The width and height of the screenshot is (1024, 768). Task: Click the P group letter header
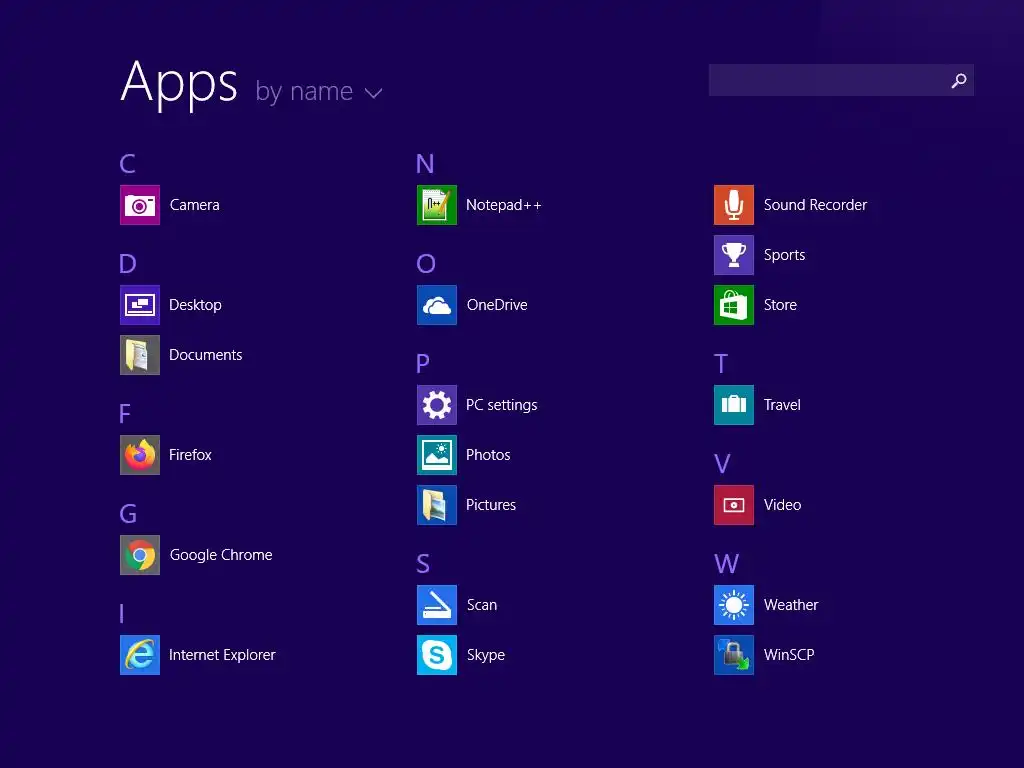click(423, 363)
